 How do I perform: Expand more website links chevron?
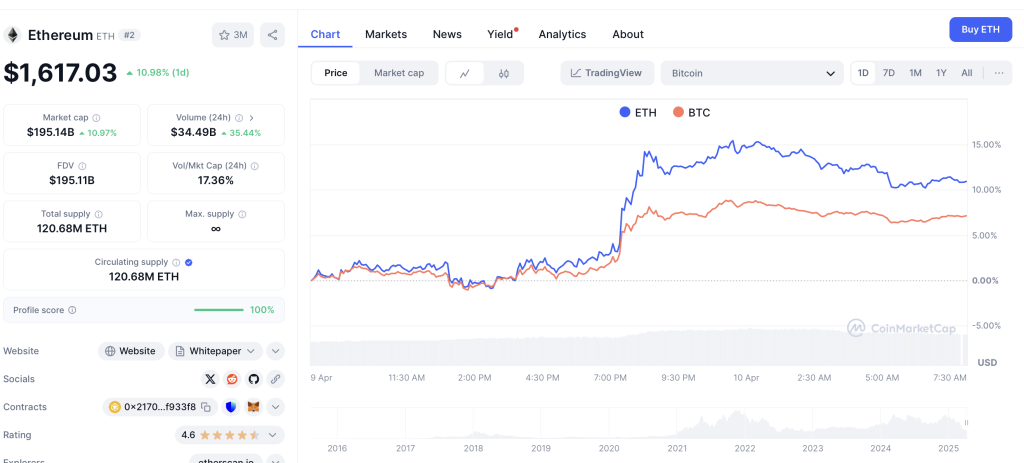point(276,351)
